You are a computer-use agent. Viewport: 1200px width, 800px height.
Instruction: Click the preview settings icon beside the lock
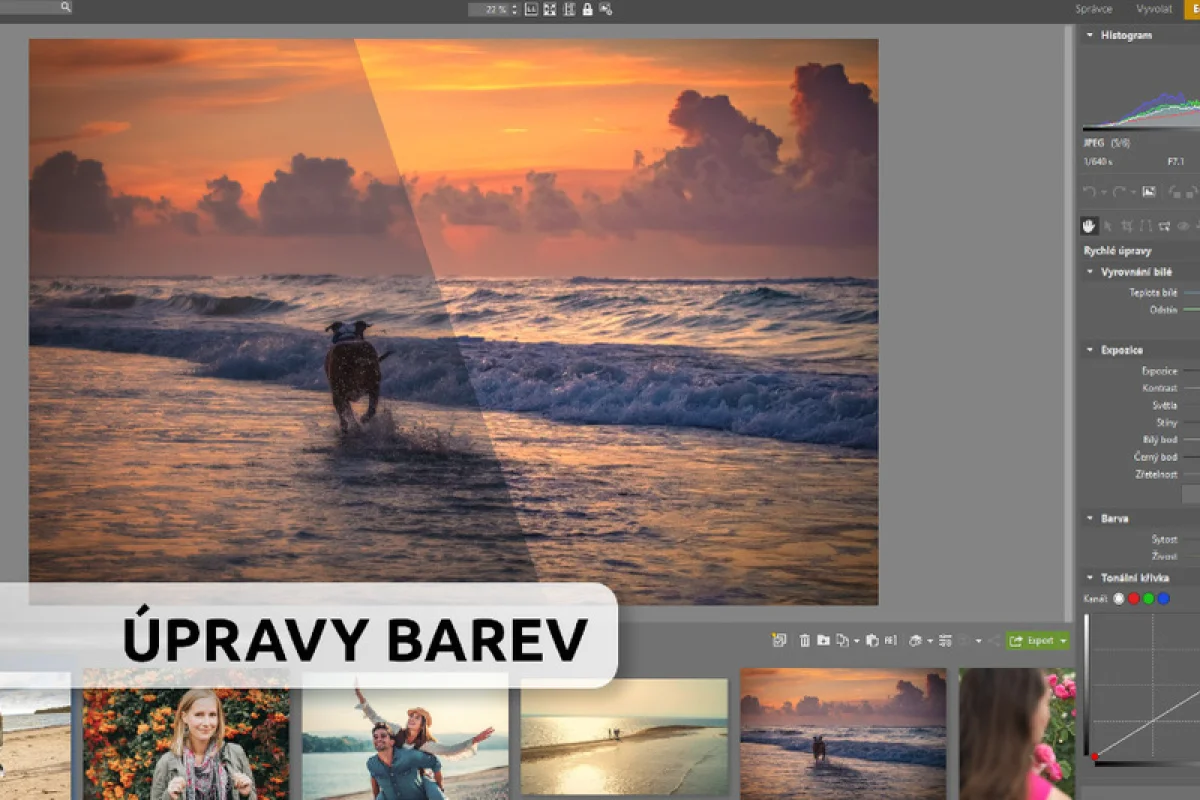[605, 9]
